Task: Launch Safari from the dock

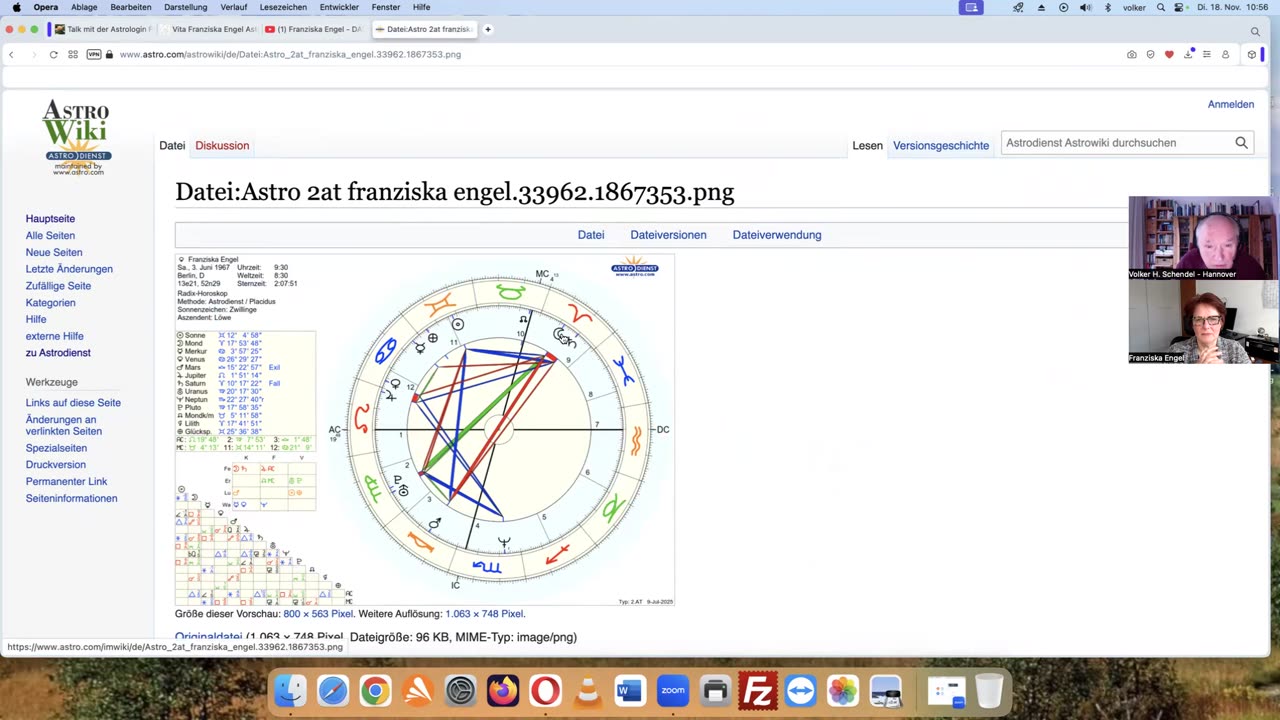Action: 333,691
